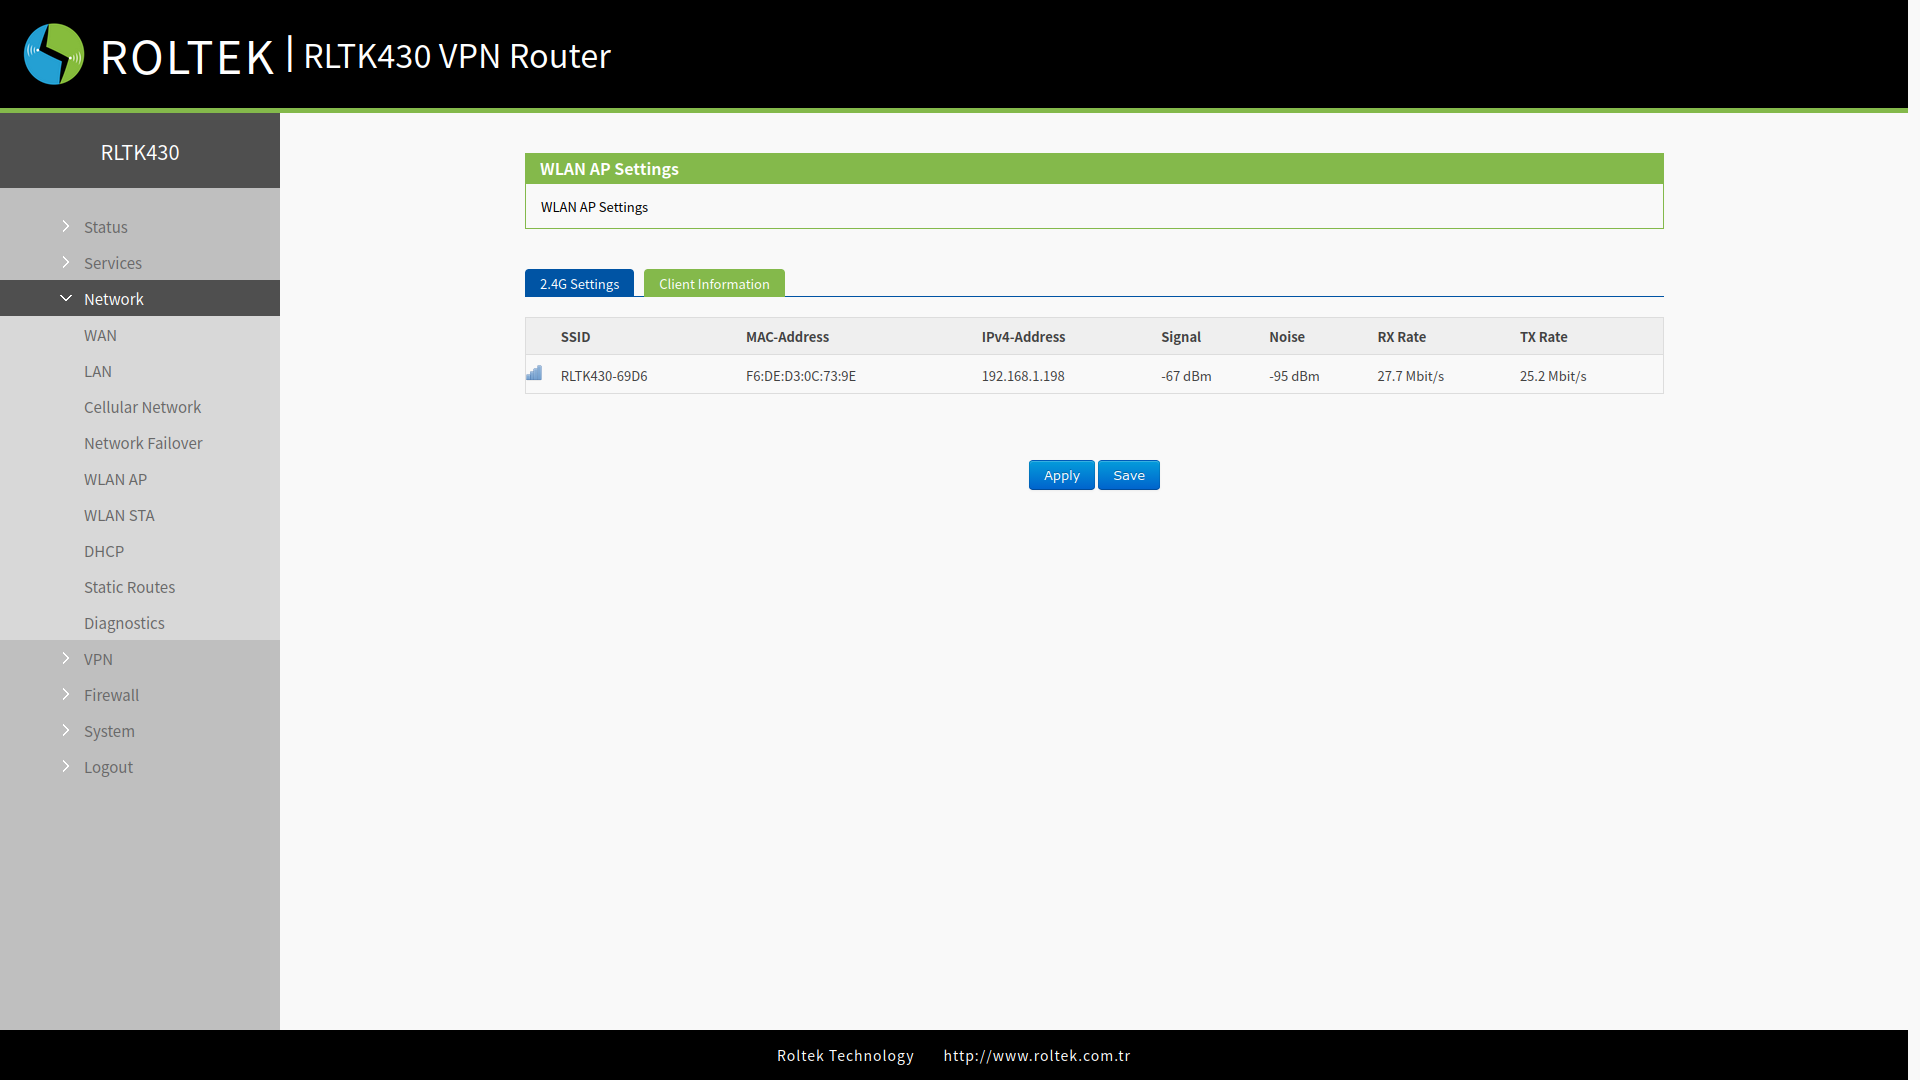Select the IP address 192.168.1.198
Screen dimensions: 1920x1080
tap(1023, 376)
